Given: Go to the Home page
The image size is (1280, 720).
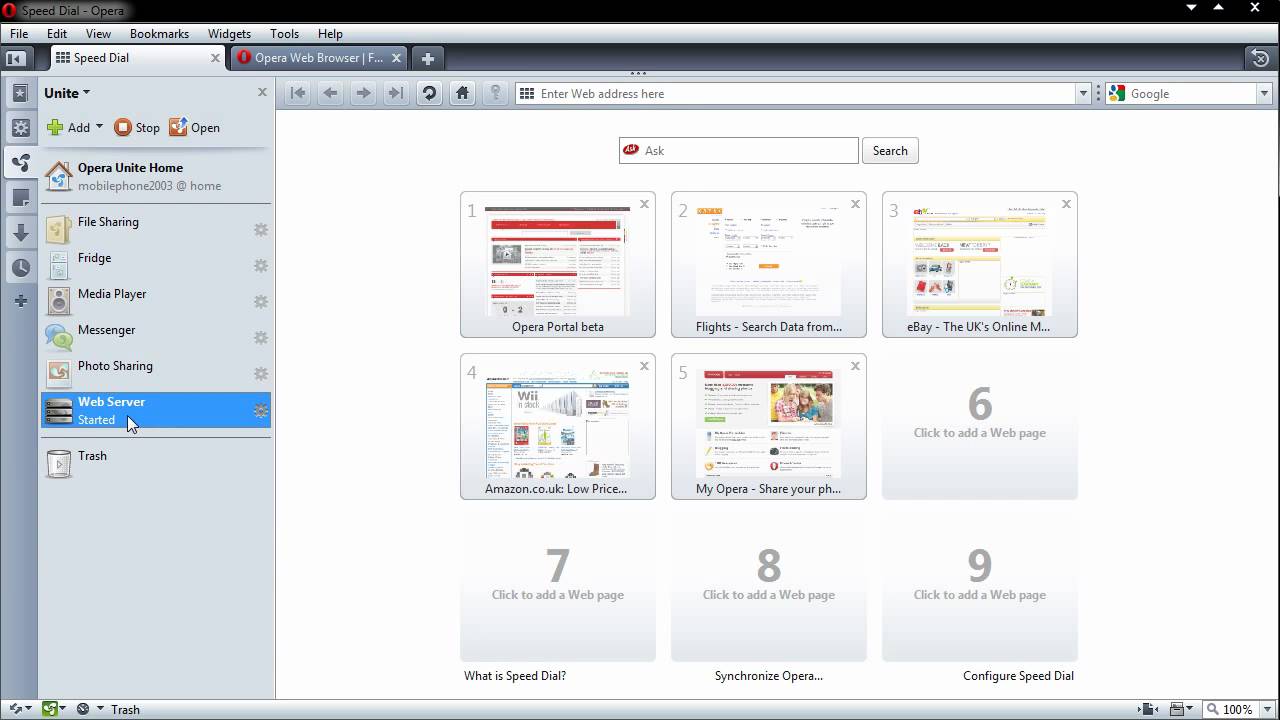Looking at the screenshot, I should (462, 93).
